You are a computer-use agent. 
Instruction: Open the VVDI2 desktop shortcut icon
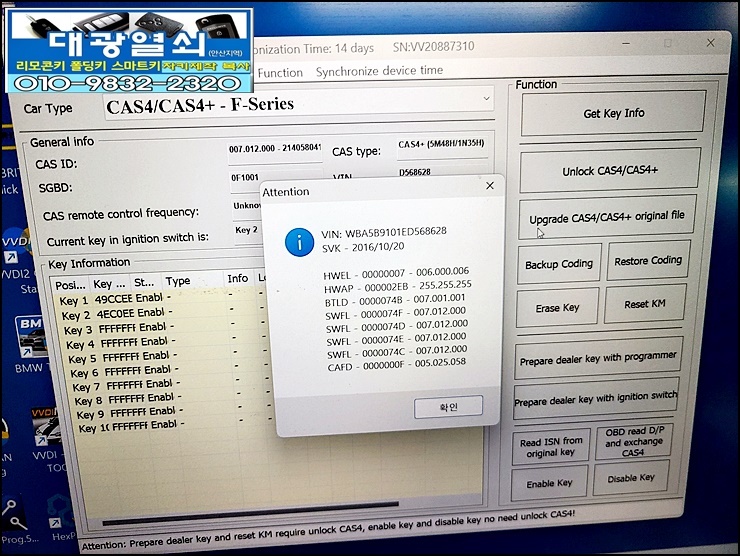pyautogui.click(x=15, y=255)
